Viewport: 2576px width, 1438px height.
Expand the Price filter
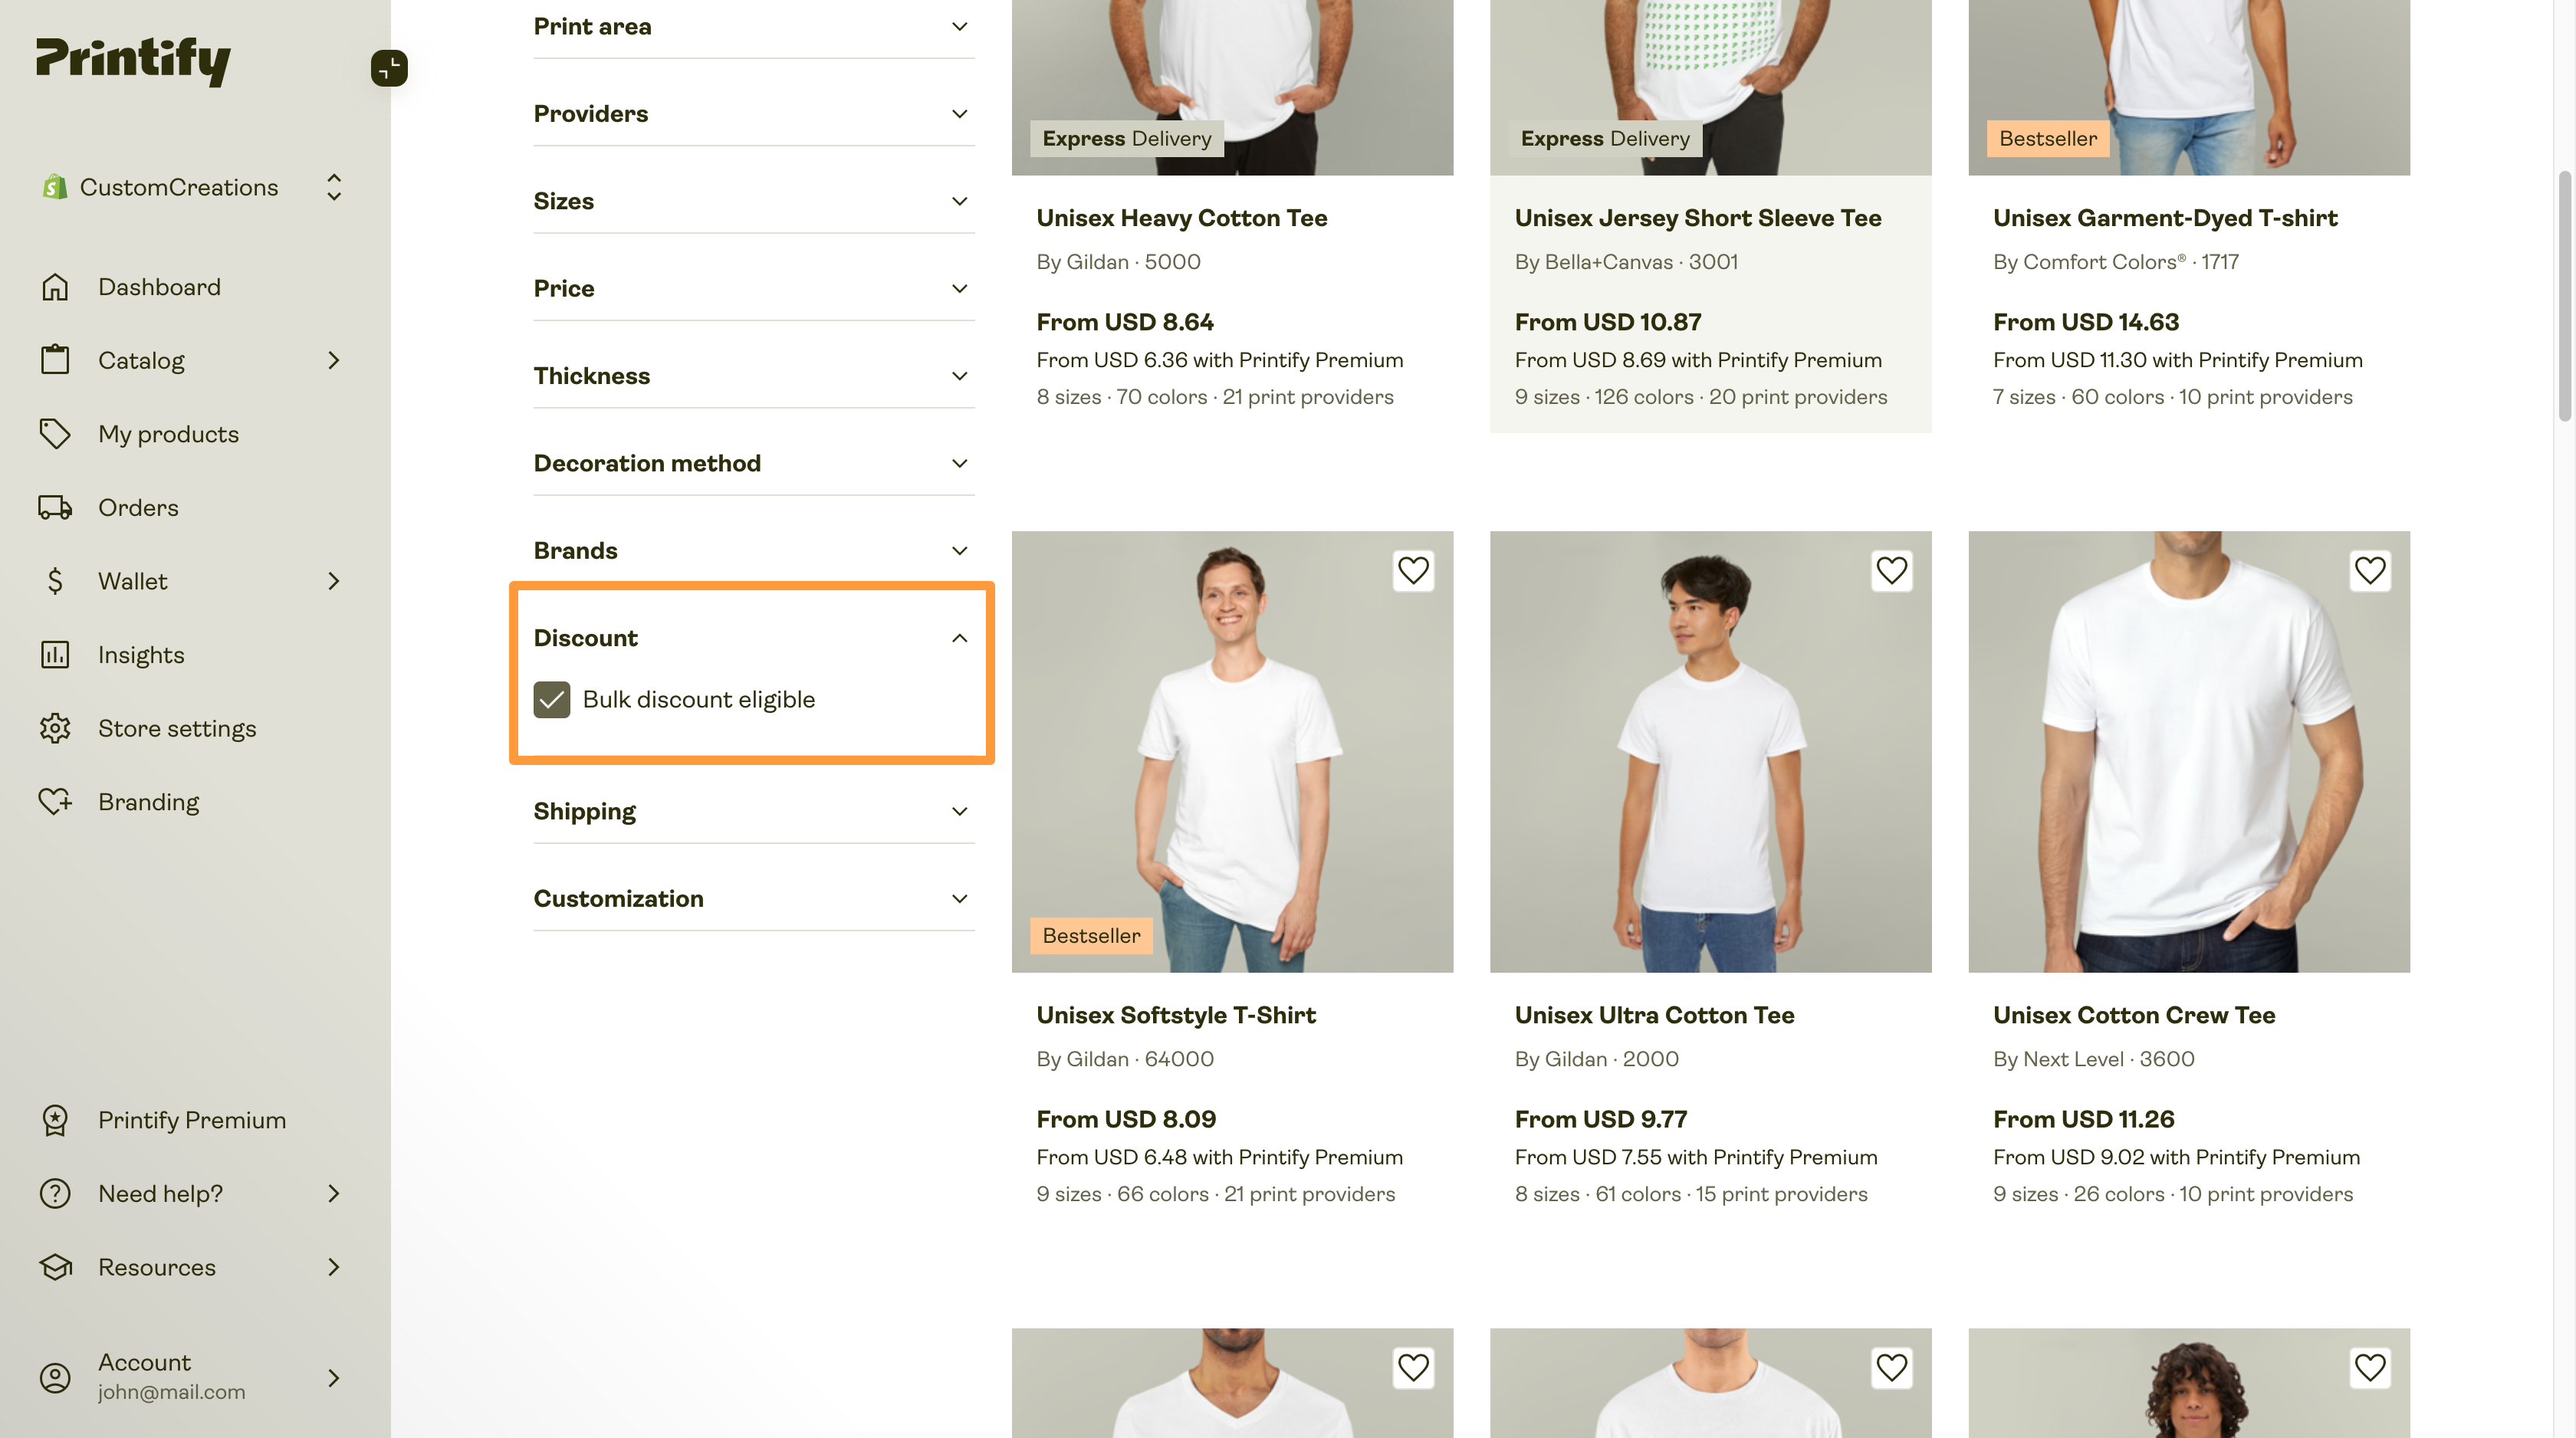pos(754,289)
